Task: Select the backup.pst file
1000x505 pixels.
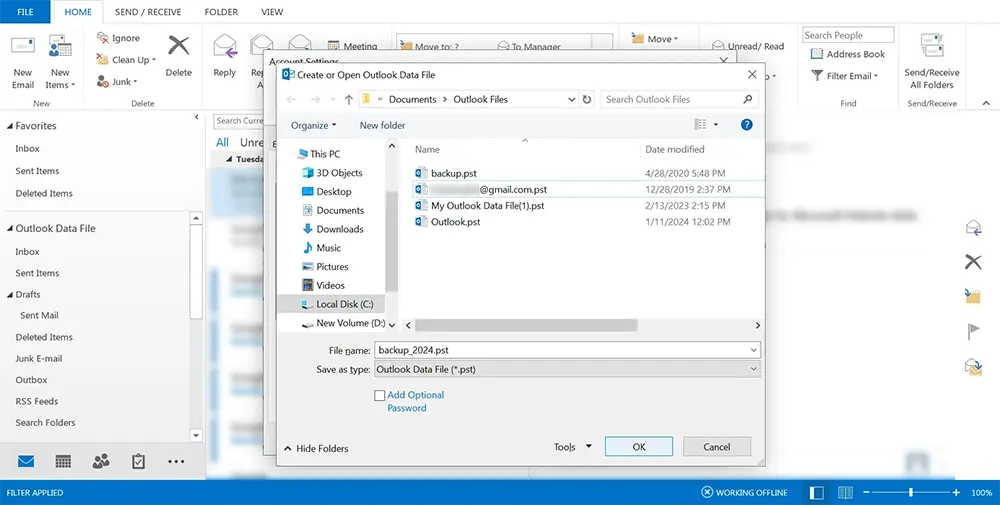Action: tap(445, 173)
